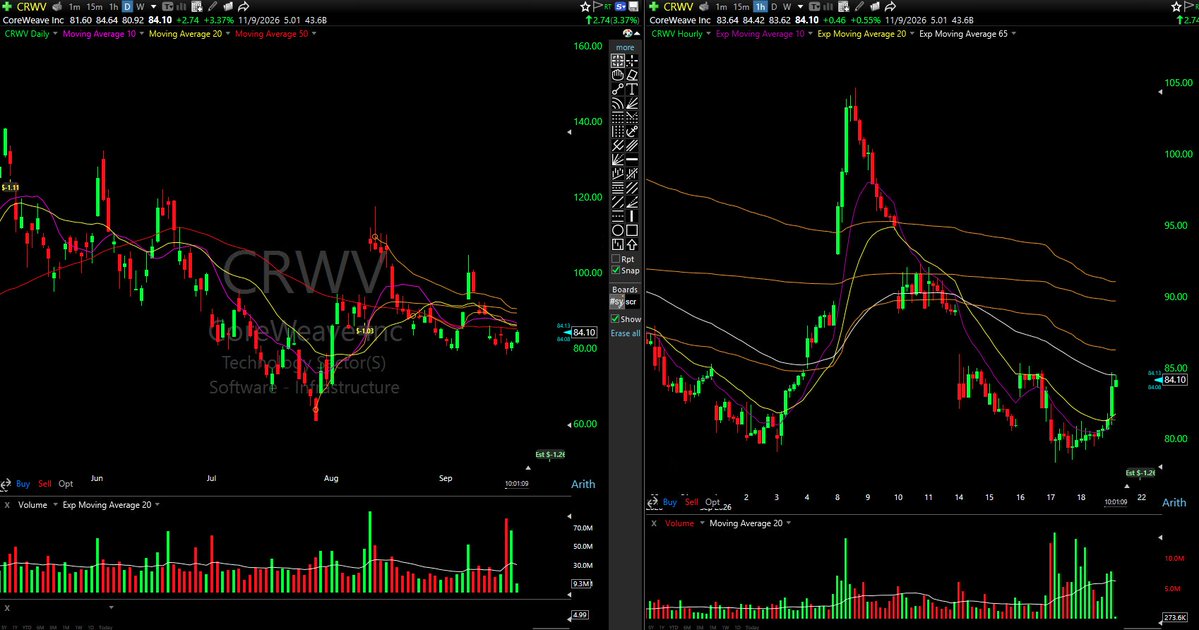Select the horizontal line drawing tool
Screen dimensions: 1199x630
pos(632,160)
